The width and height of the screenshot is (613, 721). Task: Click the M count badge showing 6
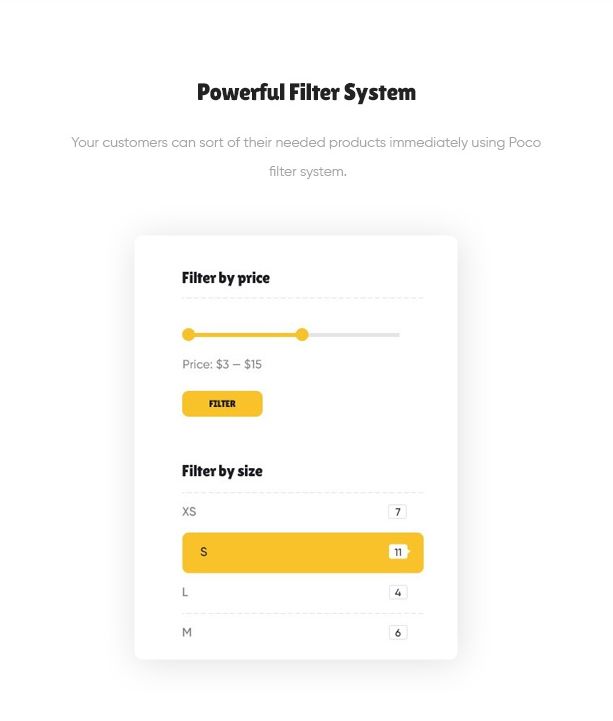(398, 632)
